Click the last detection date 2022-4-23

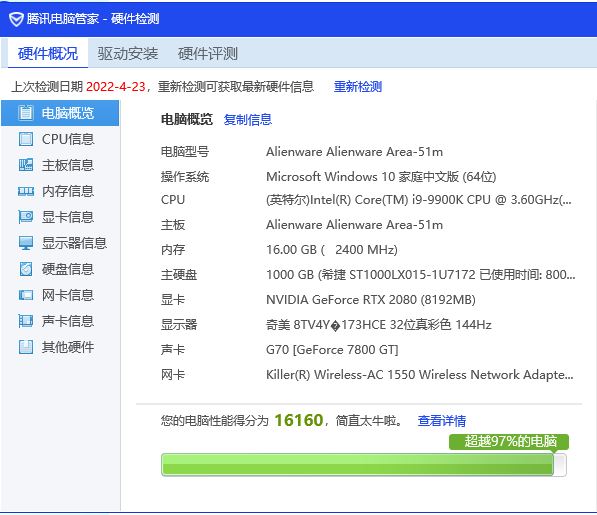point(116,86)
